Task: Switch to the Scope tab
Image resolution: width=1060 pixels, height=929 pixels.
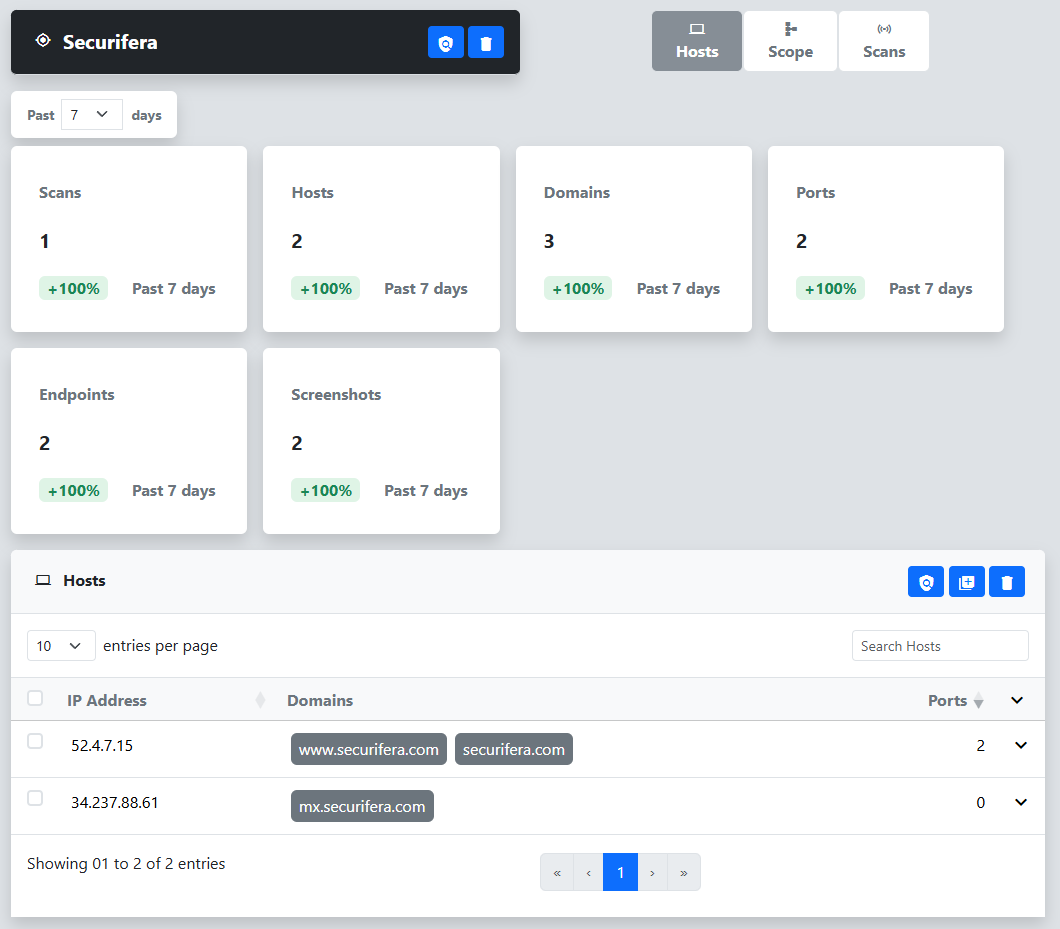Action: tap(790, 41)
